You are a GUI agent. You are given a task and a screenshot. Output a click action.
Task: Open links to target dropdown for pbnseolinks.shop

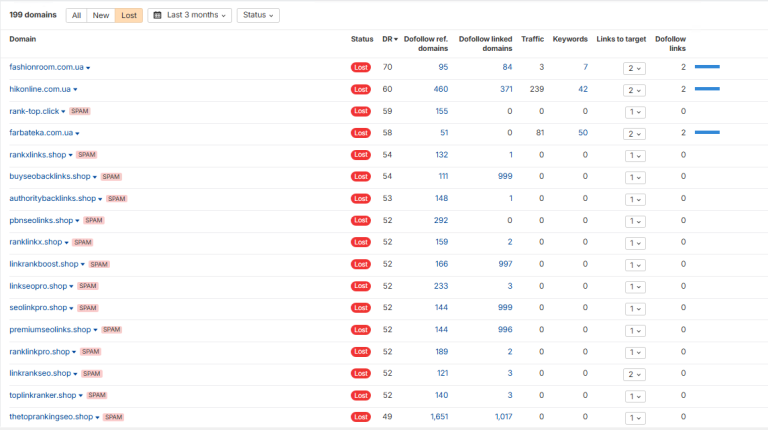tap(635, 221)
